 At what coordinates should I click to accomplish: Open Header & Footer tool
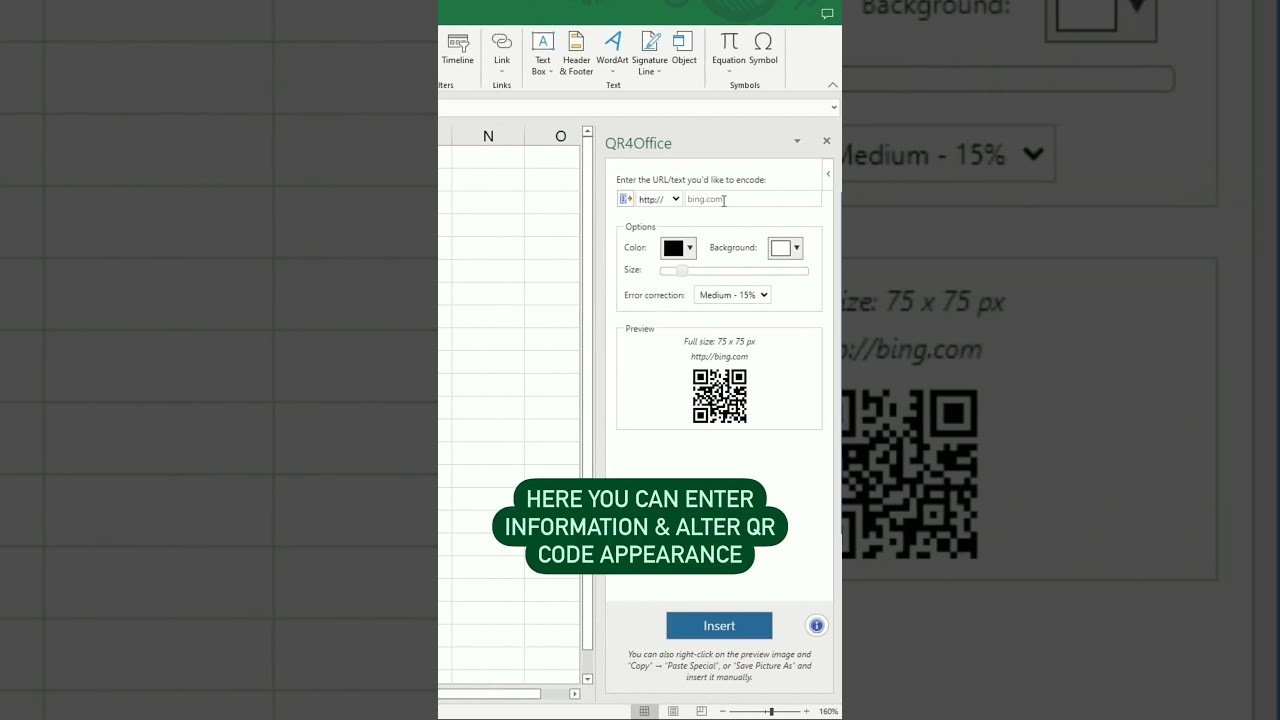pos(576,53)
